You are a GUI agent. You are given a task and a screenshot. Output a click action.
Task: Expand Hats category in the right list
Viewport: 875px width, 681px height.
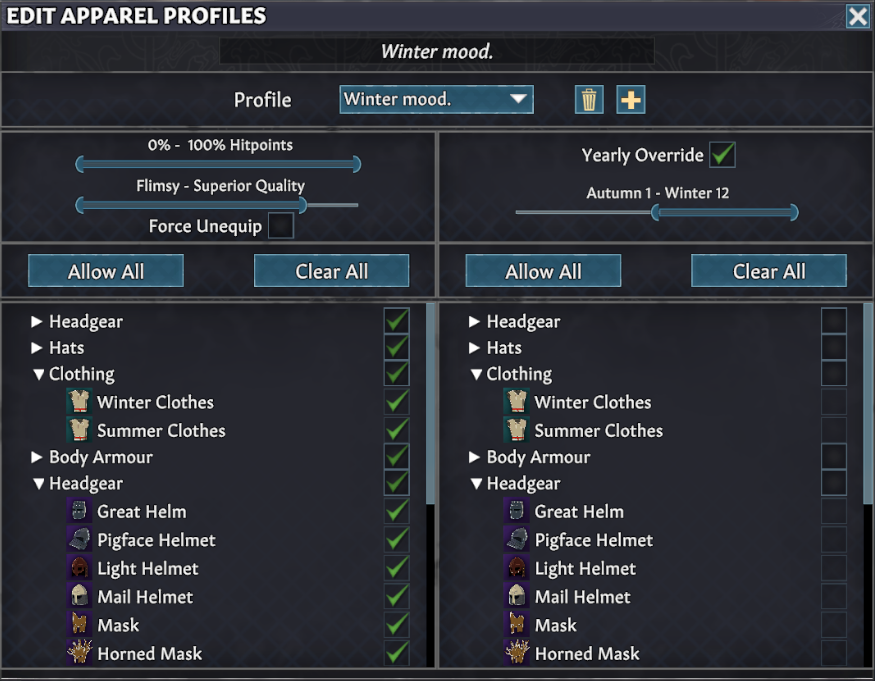(x=475, y=348)
